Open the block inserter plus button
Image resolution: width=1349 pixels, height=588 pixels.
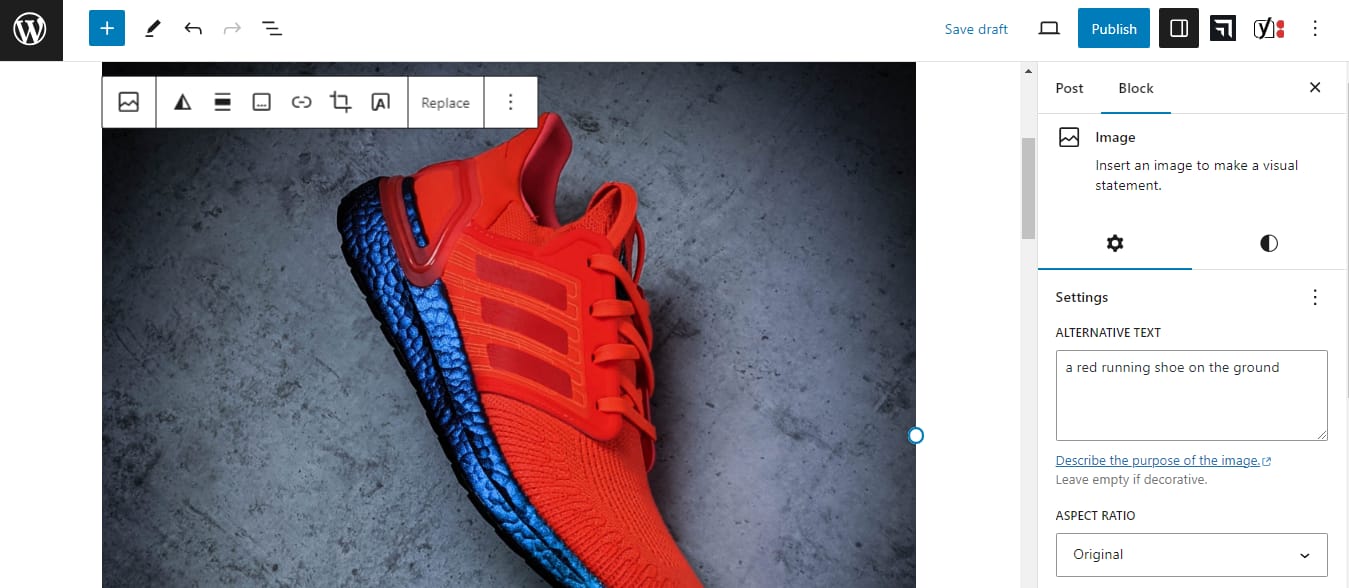click(107, 29)
